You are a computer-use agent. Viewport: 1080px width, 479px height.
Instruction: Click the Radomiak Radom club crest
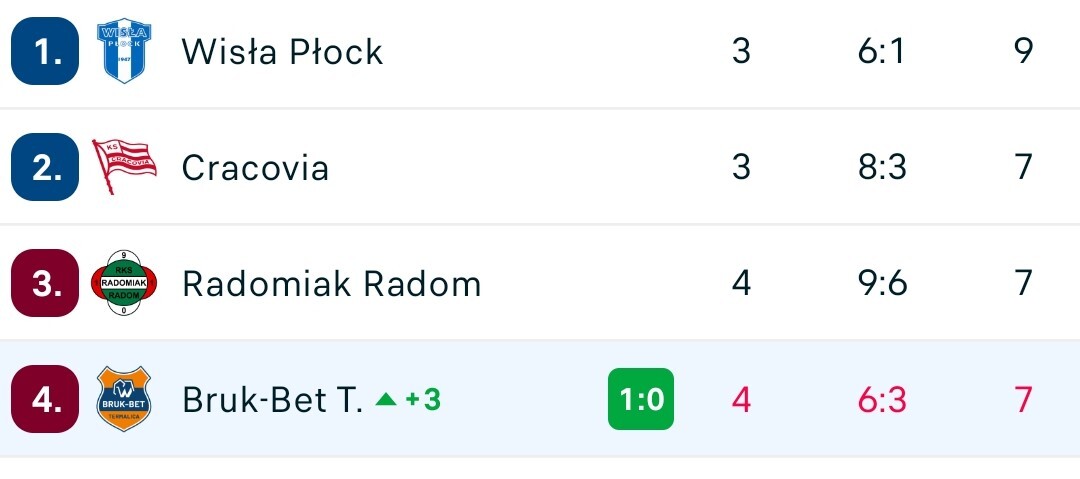click(x=123, y=284)
